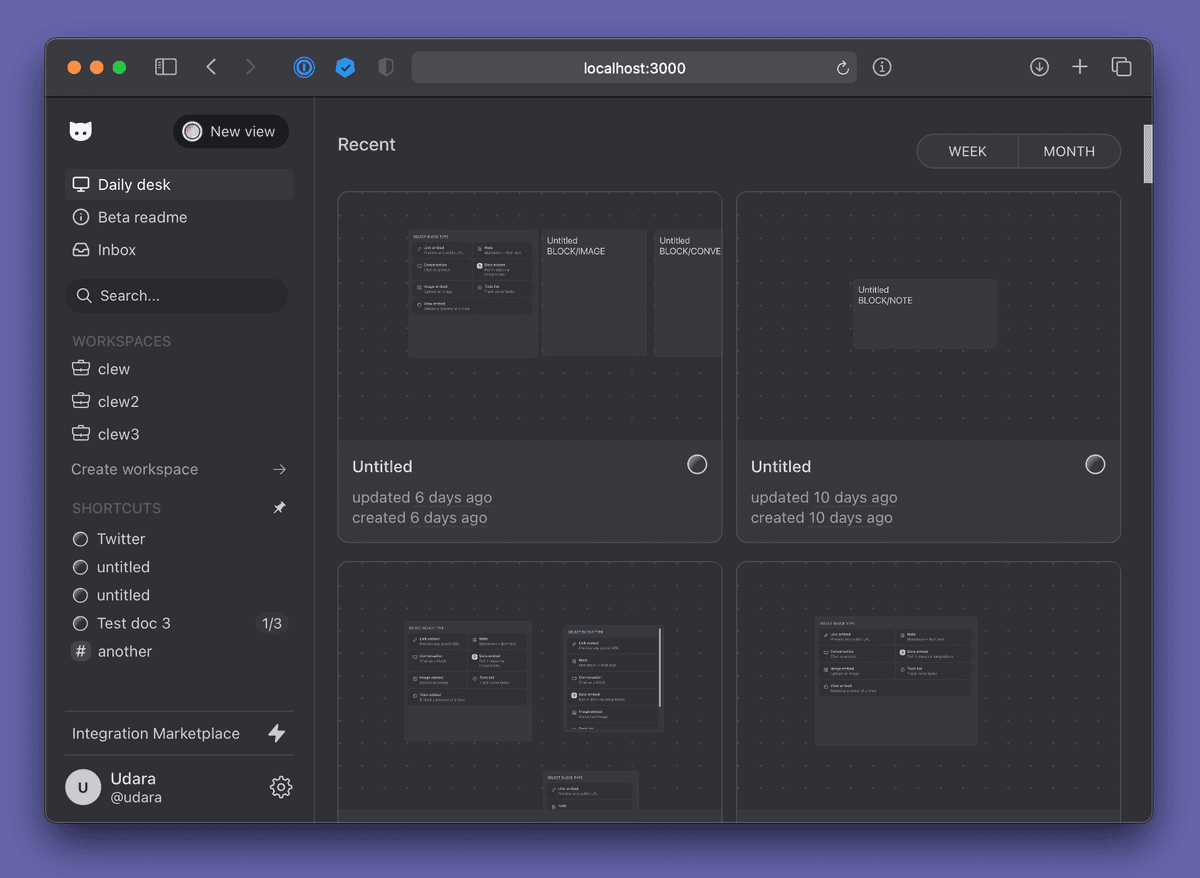The height and width of the screenshot is (878, 1200).
Task: Click the Search field
Action: [x=177, y=295]
